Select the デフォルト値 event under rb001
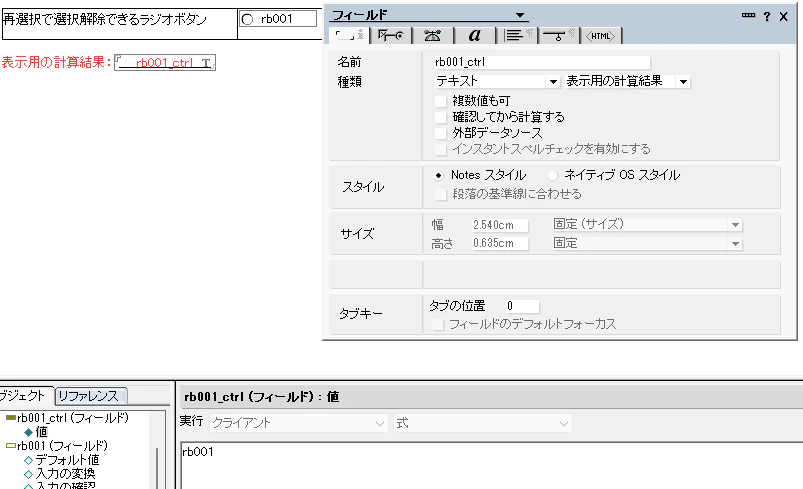The width and height of the screenshot is (803, 489). click(67, 460)
